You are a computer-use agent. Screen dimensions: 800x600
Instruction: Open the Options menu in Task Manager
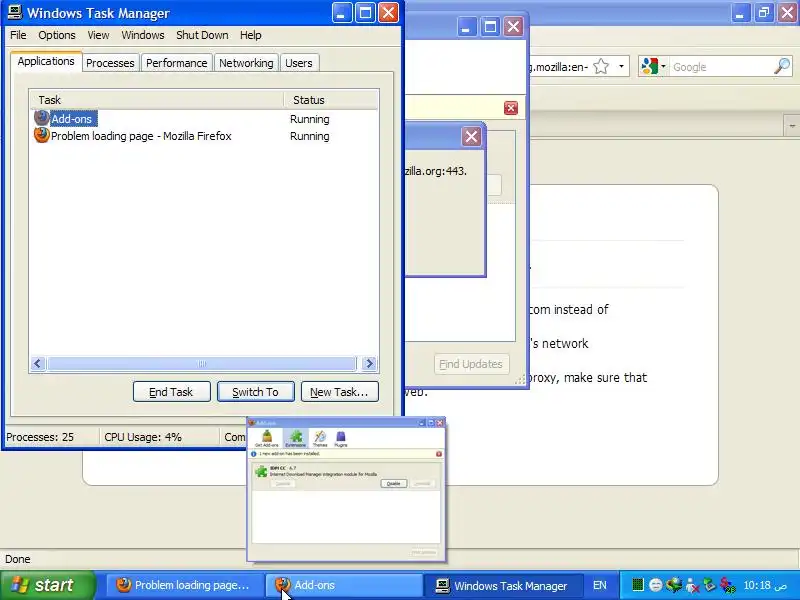point(57,35)
